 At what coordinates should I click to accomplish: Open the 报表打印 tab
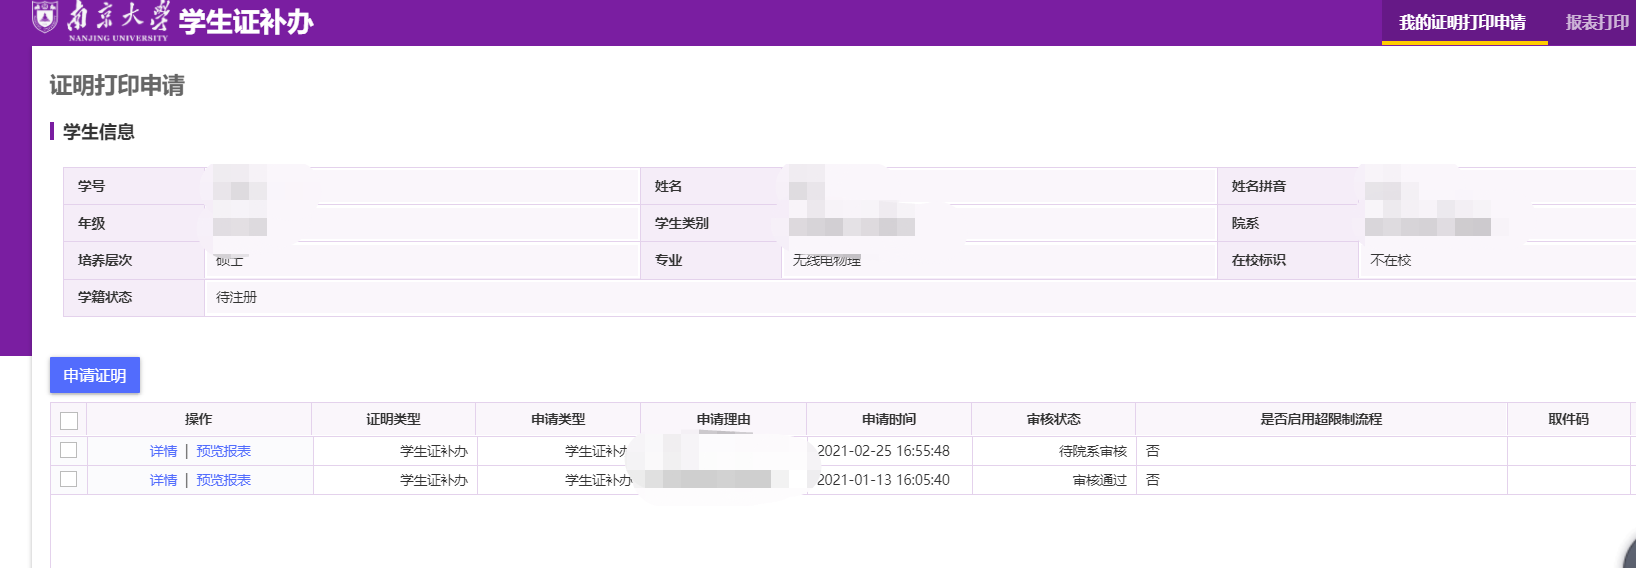[x=1596, y=23]
